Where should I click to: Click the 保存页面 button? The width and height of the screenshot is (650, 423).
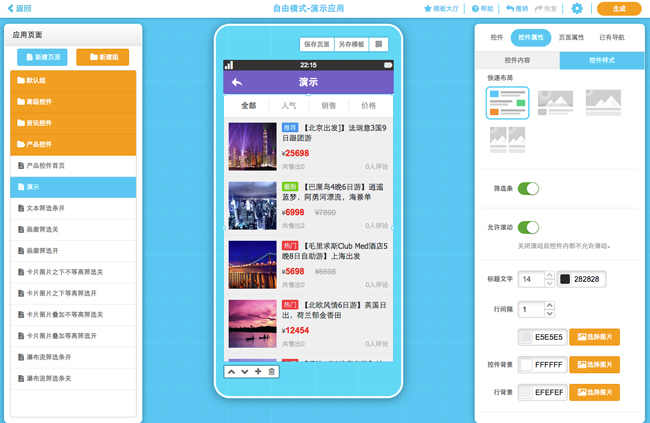[317, 44]
